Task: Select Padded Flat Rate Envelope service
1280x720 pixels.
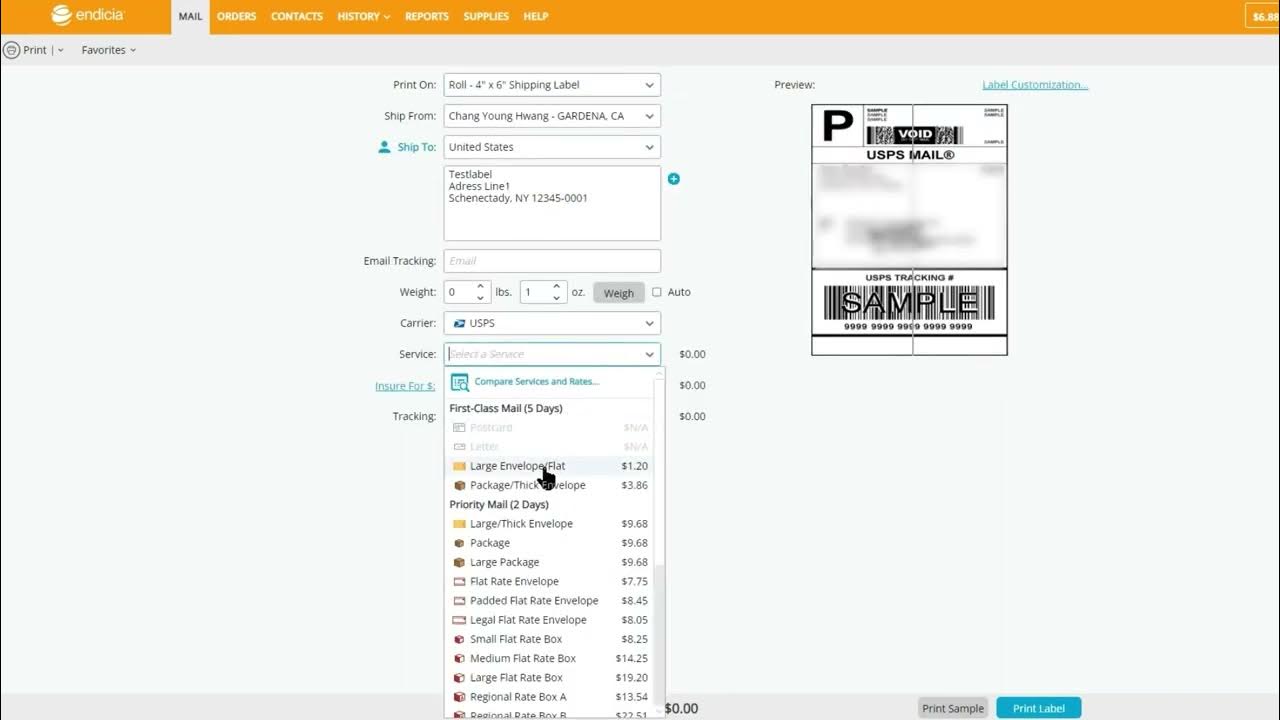Action: point(550,601)
